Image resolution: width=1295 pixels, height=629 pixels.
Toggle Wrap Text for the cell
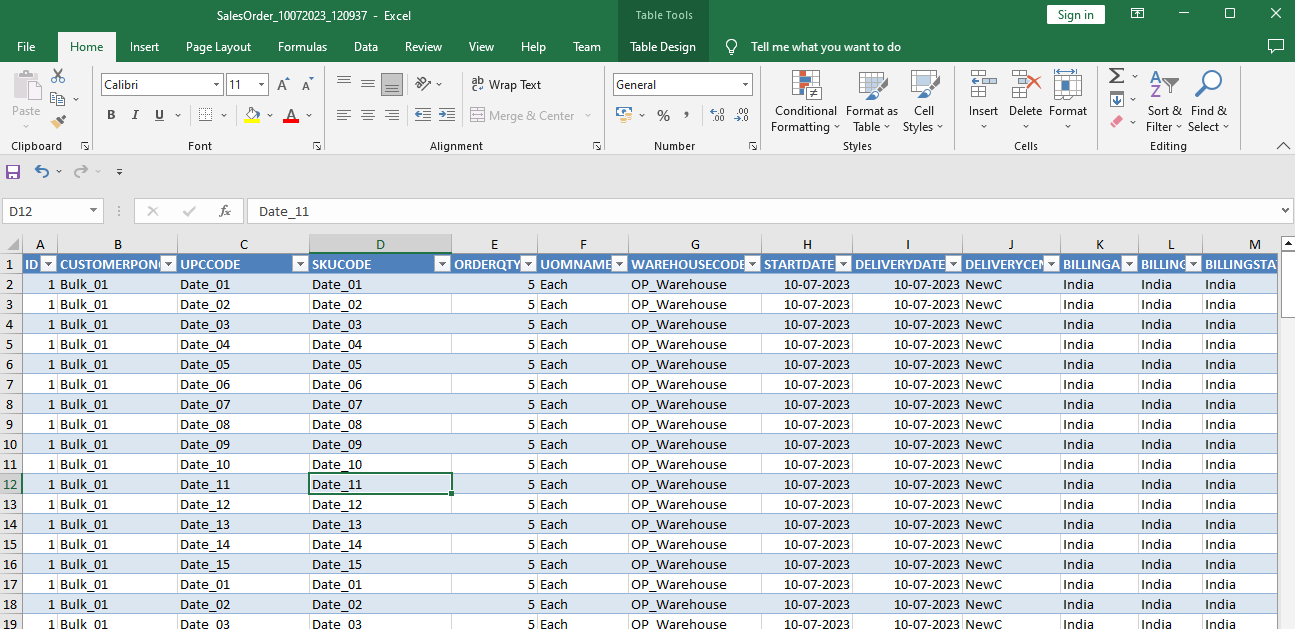coord(506,85)
